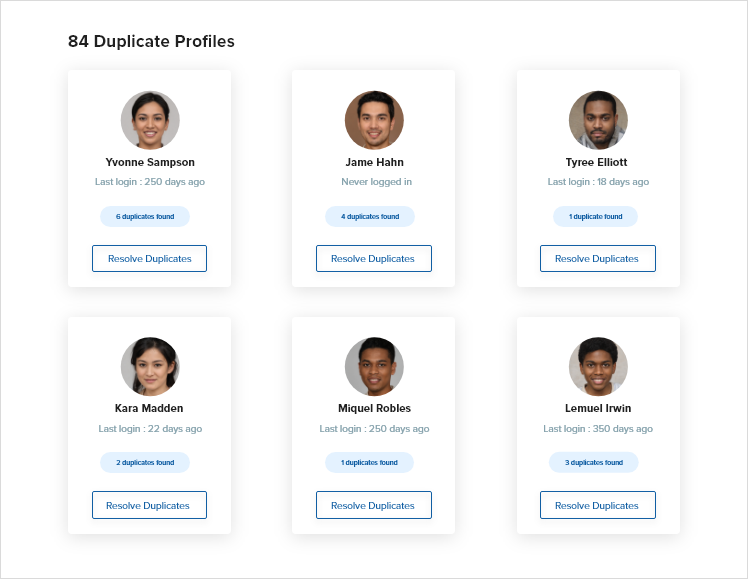Click the '4 duplicates found' badge
The width and height of the screenshot is (748, 579).
pyautogui.click(x=370, y=217)
